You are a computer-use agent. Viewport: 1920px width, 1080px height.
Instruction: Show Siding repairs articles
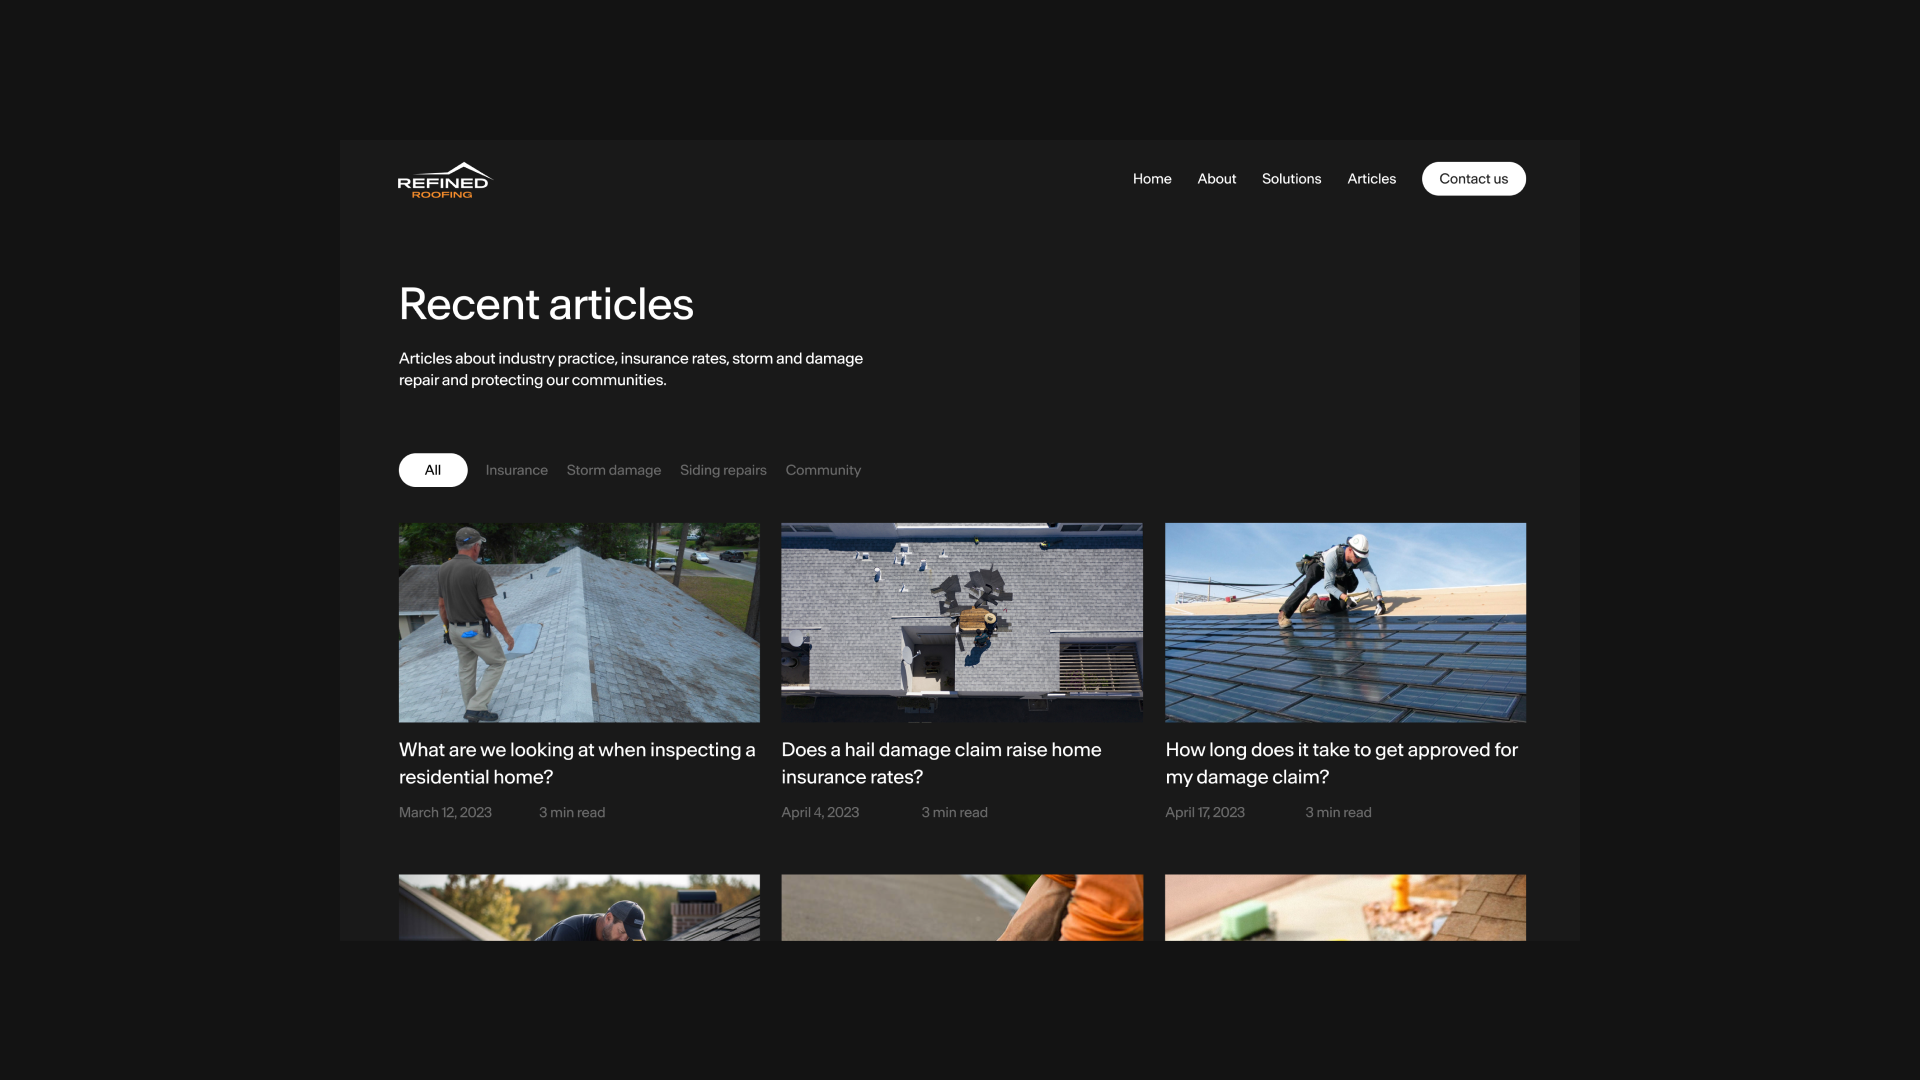pos(722,470)
